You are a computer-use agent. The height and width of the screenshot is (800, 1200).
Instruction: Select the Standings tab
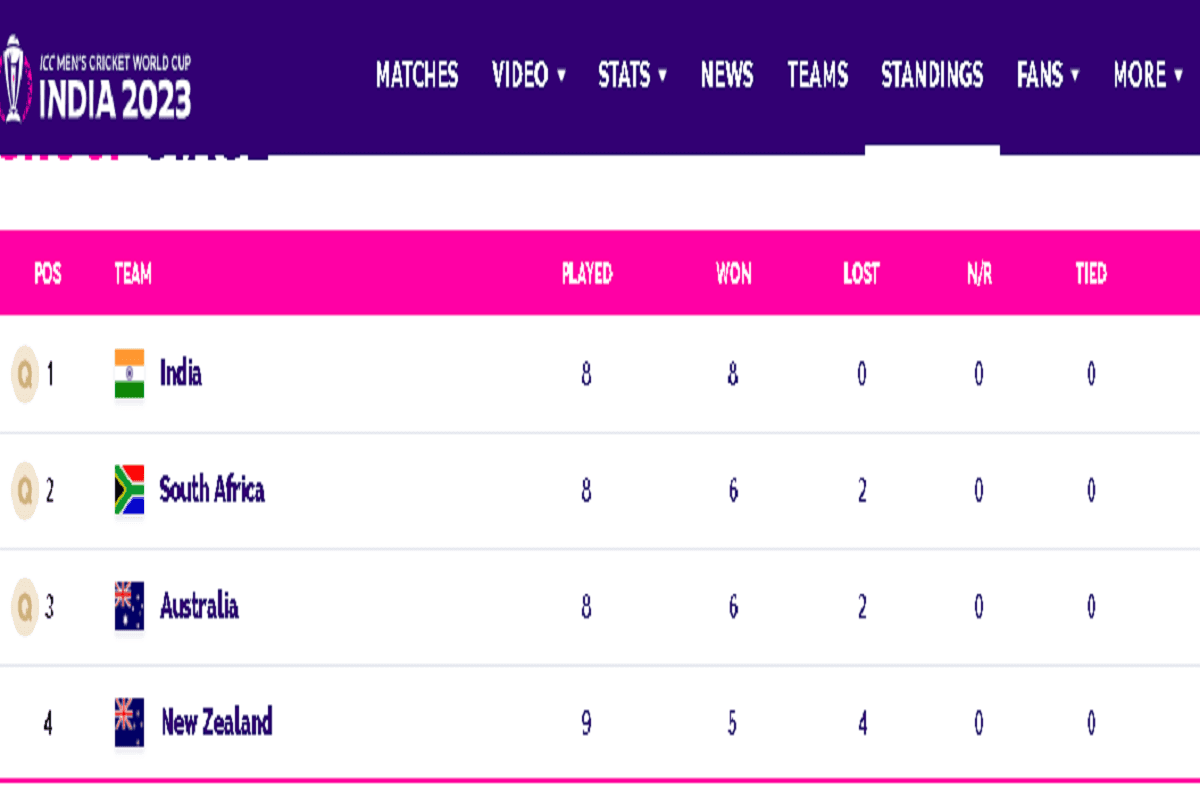[932, 75]
